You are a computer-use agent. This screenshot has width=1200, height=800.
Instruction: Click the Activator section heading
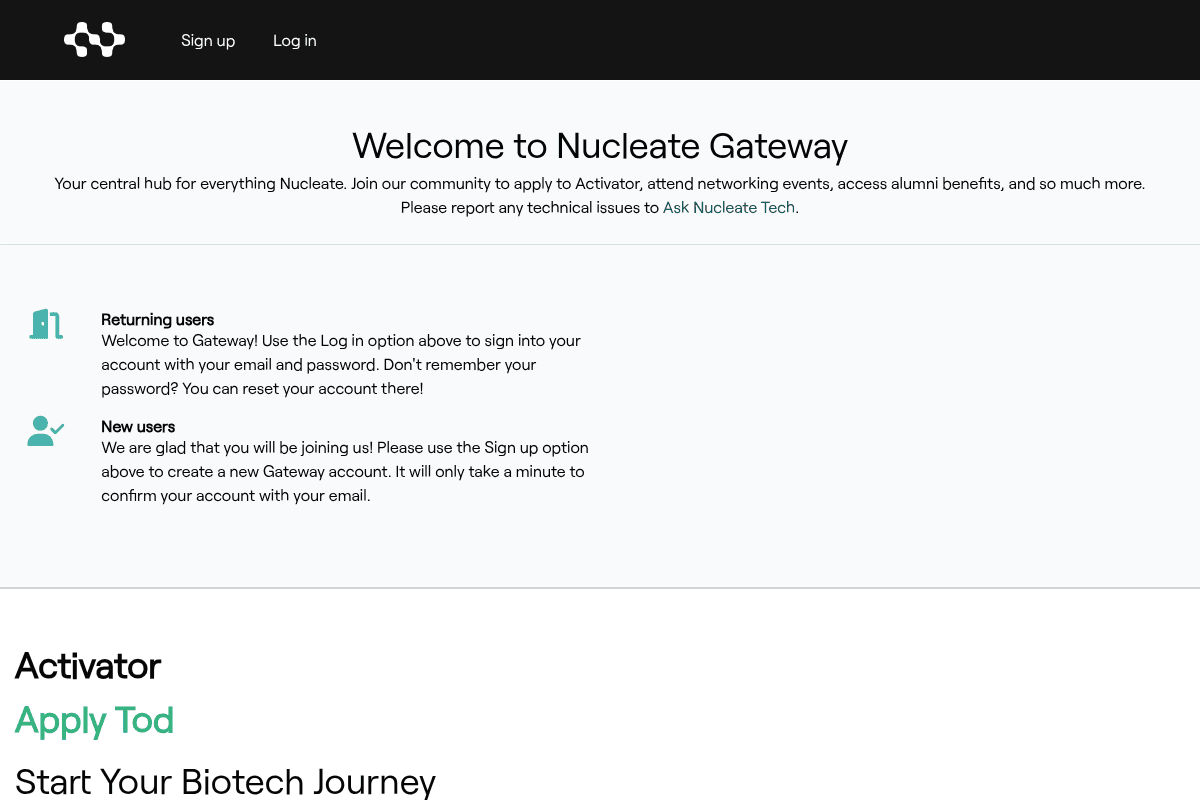88,666
